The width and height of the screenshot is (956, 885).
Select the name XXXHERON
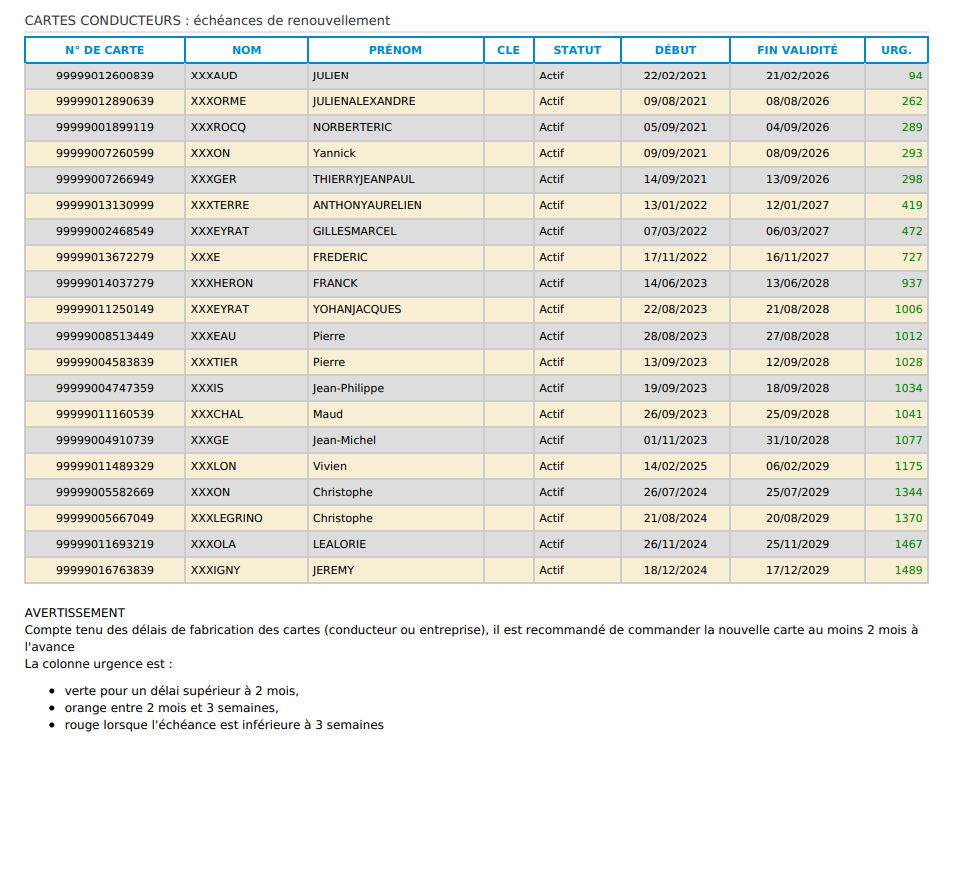(221, 283)
